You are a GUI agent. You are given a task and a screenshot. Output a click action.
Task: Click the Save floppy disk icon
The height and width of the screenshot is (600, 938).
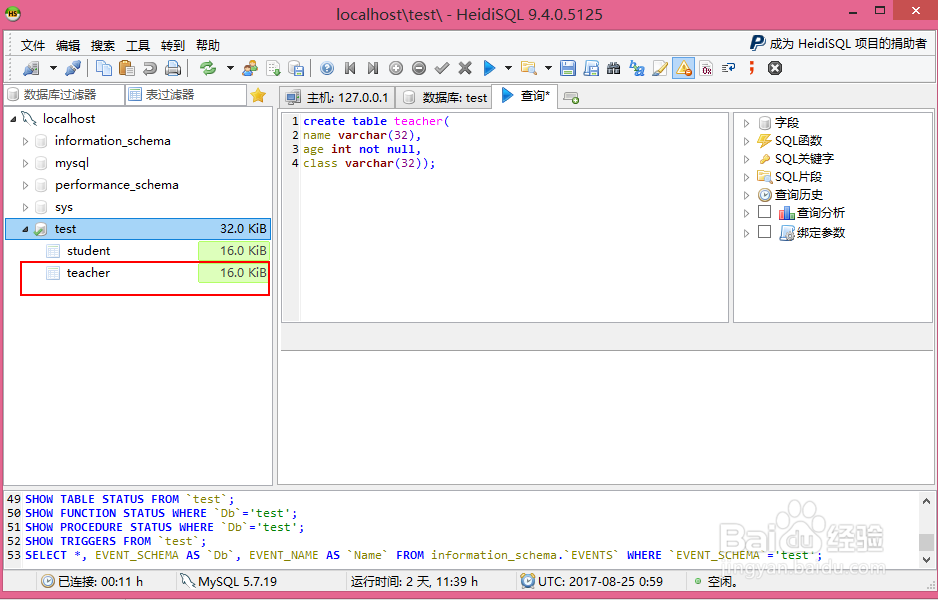568,68
